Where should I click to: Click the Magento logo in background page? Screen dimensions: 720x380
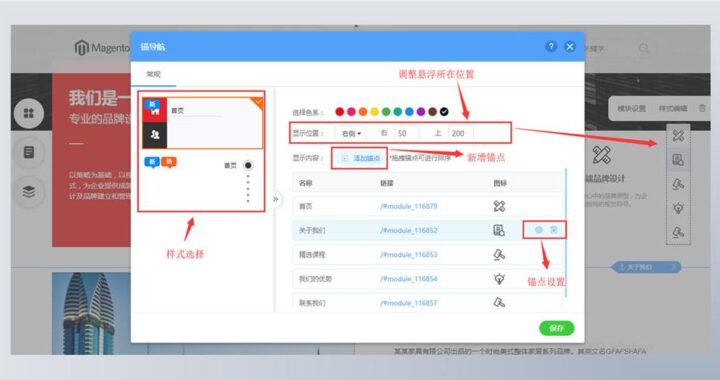pyautogui.click(x=102, y=47)
